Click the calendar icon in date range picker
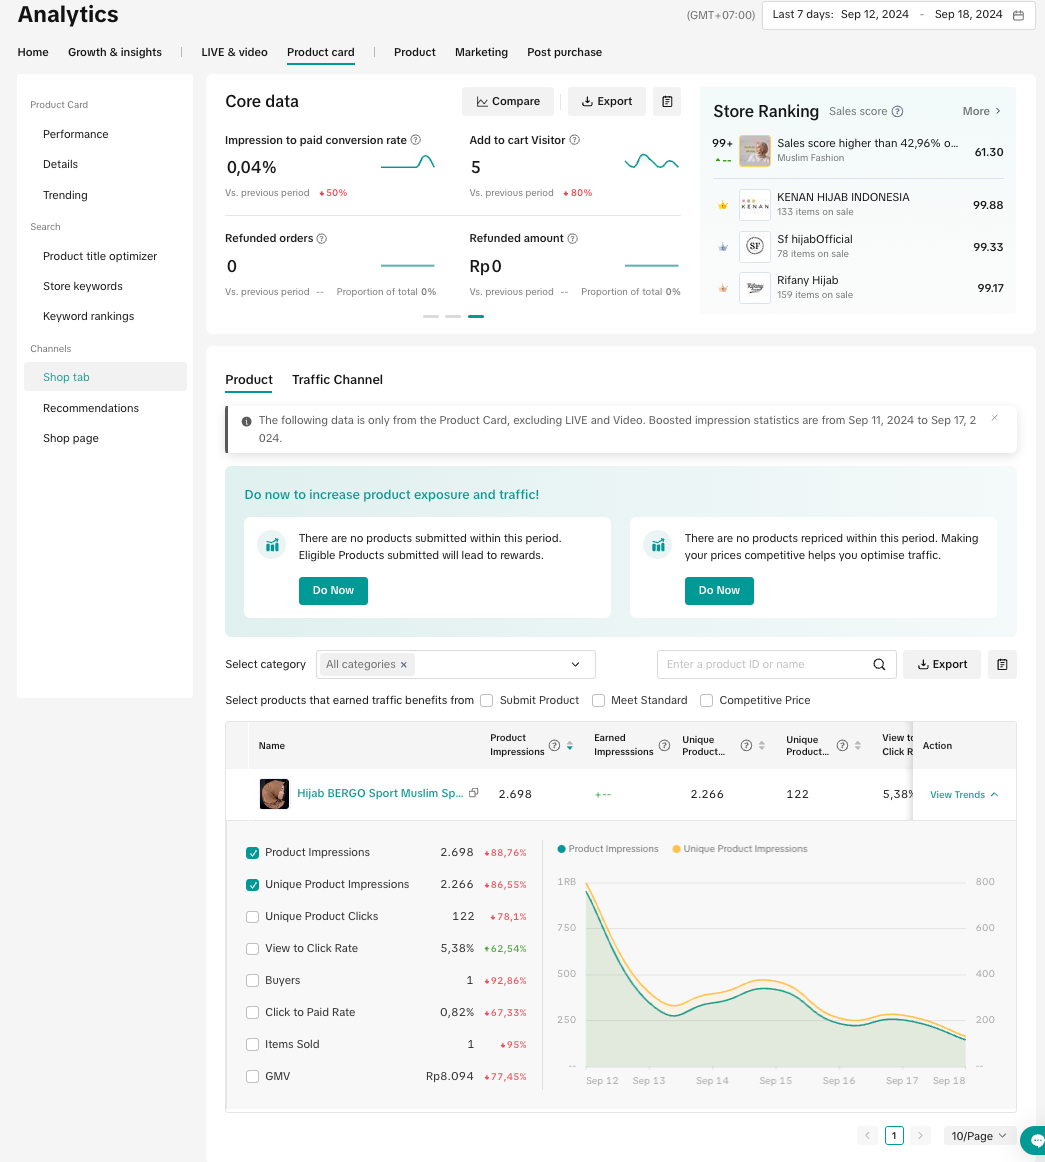Viewport: 1045px width, 1162px height. pos(1018,15)
